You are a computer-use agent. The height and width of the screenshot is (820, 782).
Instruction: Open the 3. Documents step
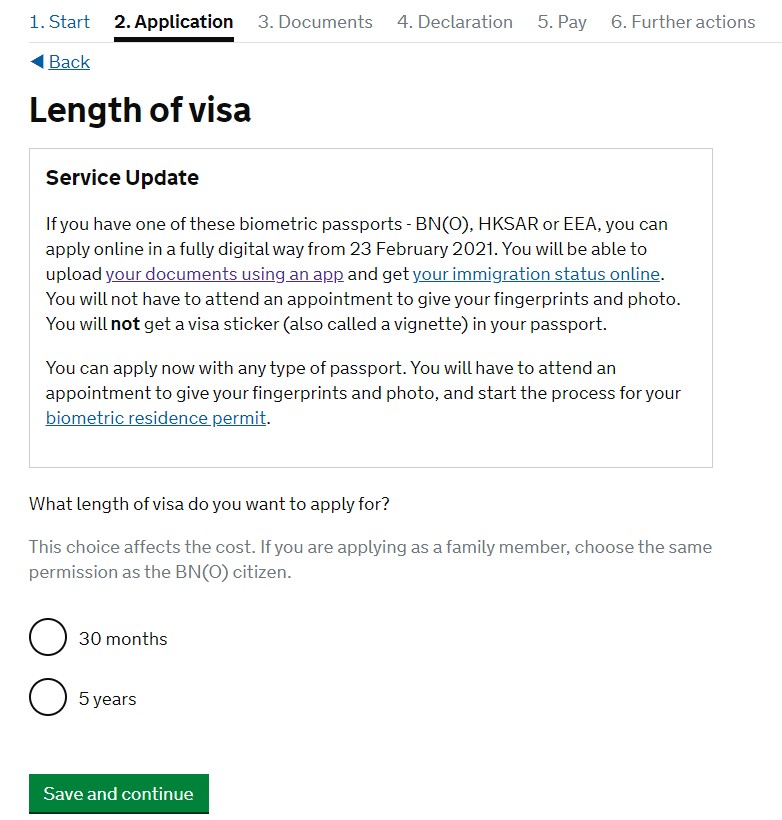pos(315,22)
